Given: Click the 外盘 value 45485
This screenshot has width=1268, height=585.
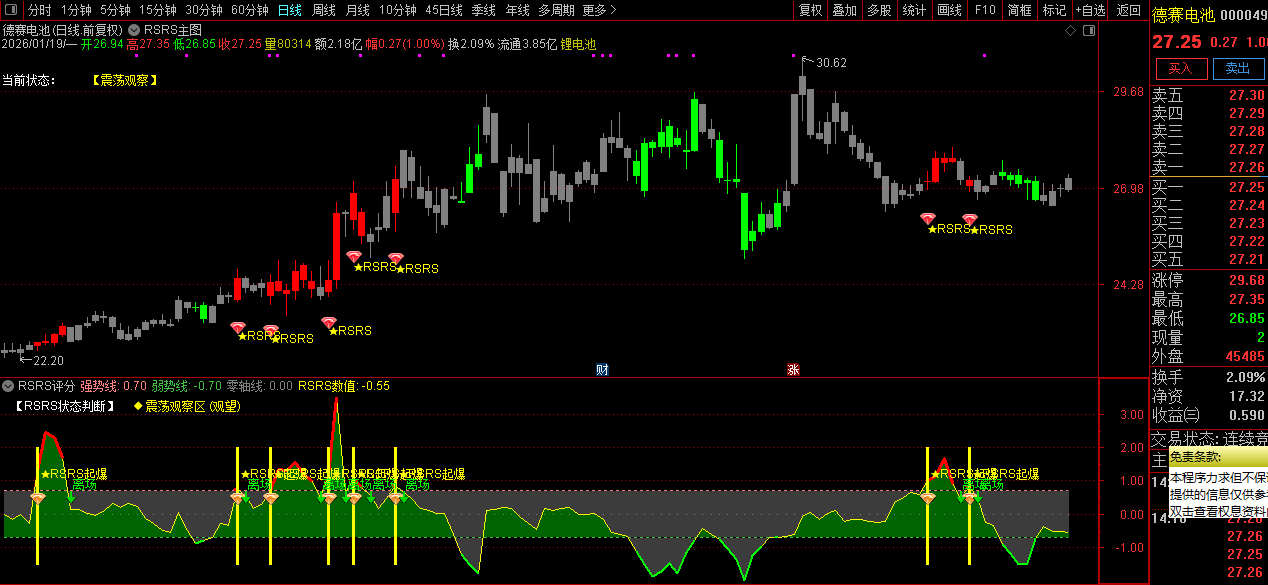Looking at the screenshot, I should pos(1244,356).
